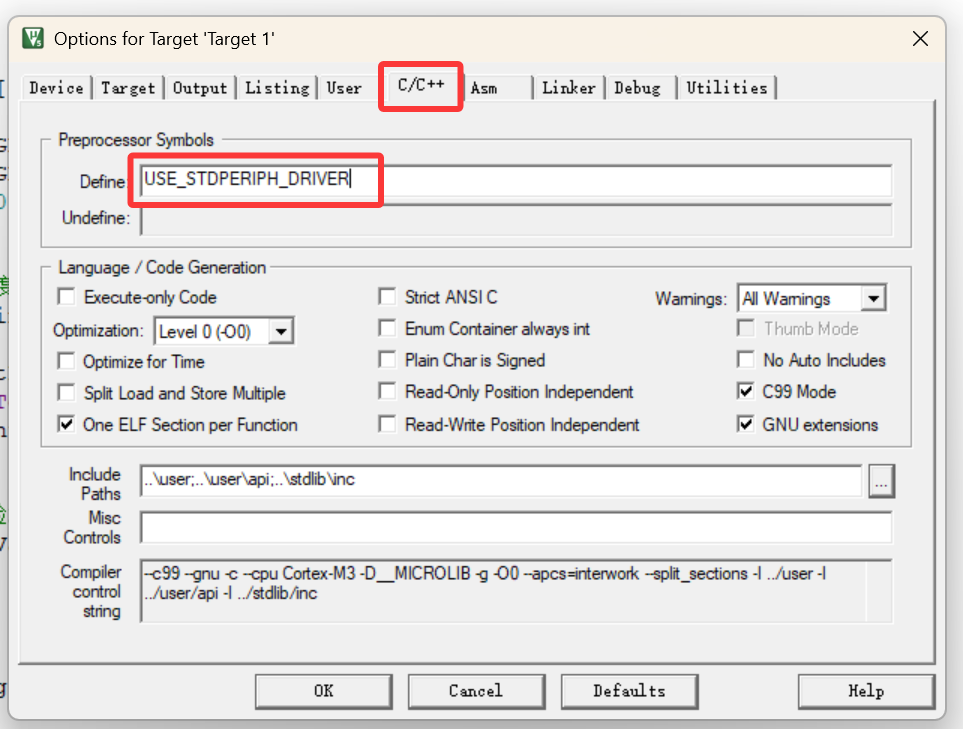The height and width of the screenshot is (729, 963).
Task: Open the Optimization level dropdown
Action: click(281, 330)
